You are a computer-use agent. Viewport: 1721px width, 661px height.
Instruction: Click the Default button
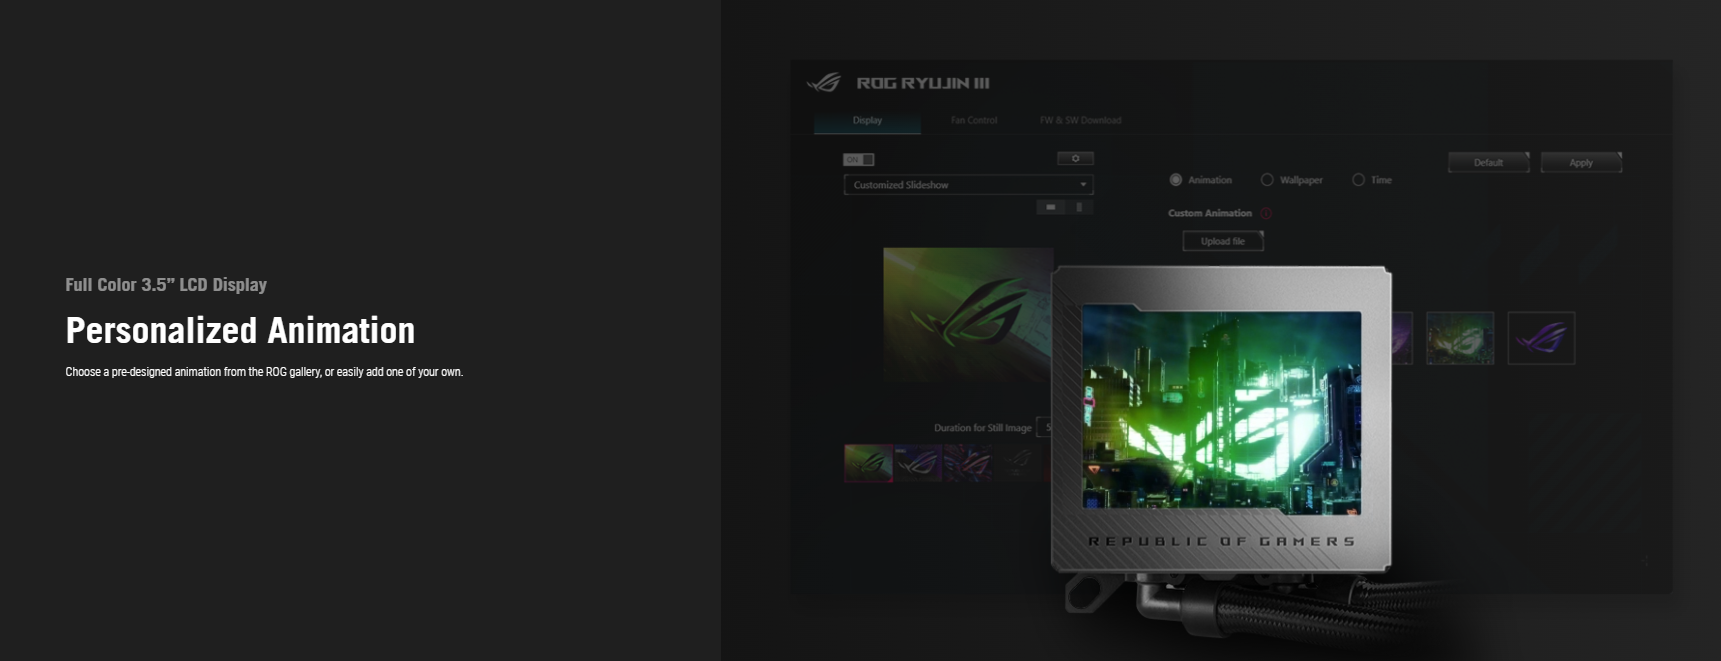[x=1488, y=163]
